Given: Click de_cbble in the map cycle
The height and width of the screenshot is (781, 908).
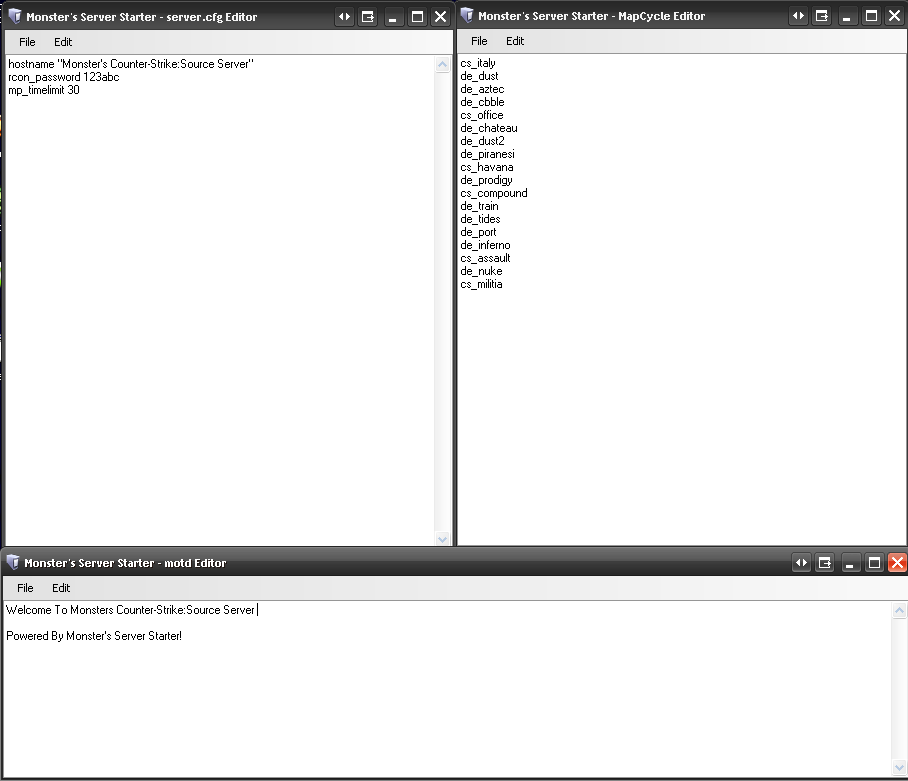Looking at the screenshot, I should (482, 102).
